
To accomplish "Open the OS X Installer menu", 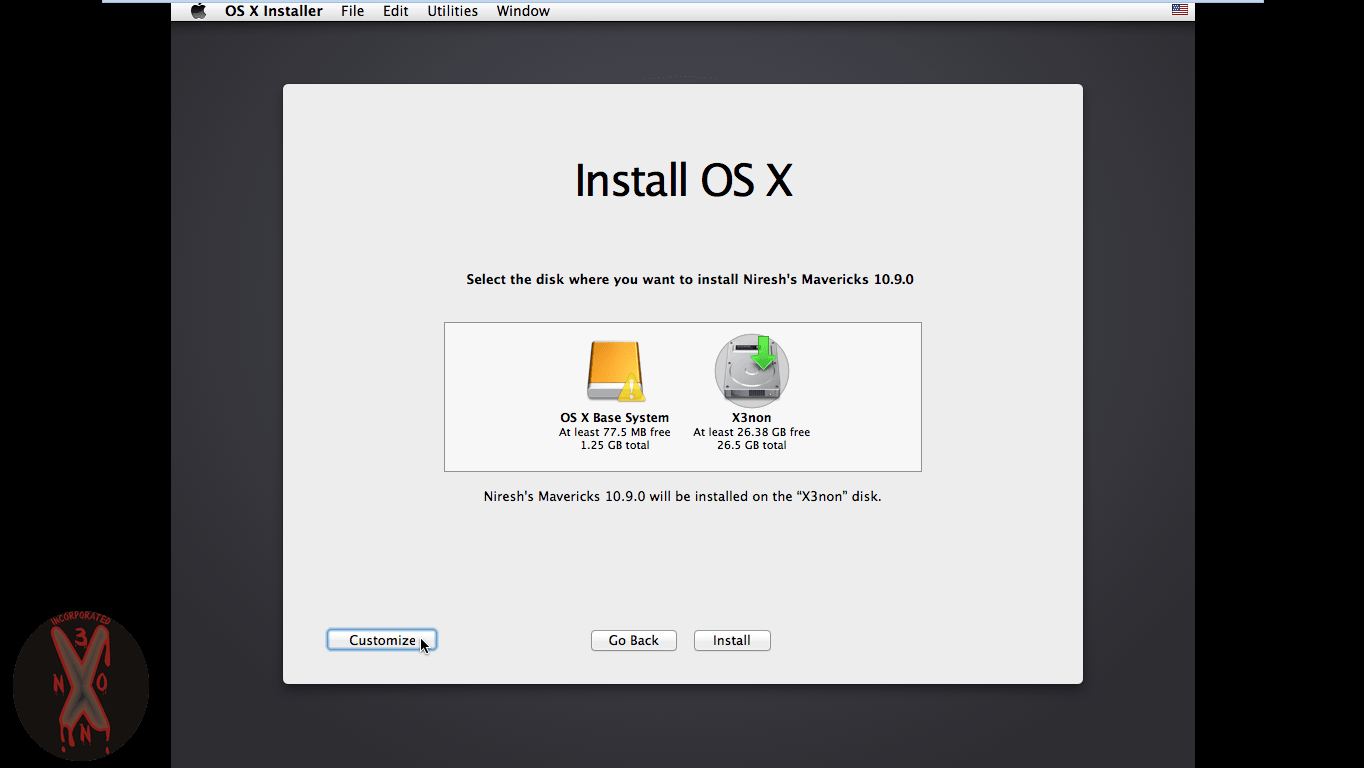I will tap(274, 11).
